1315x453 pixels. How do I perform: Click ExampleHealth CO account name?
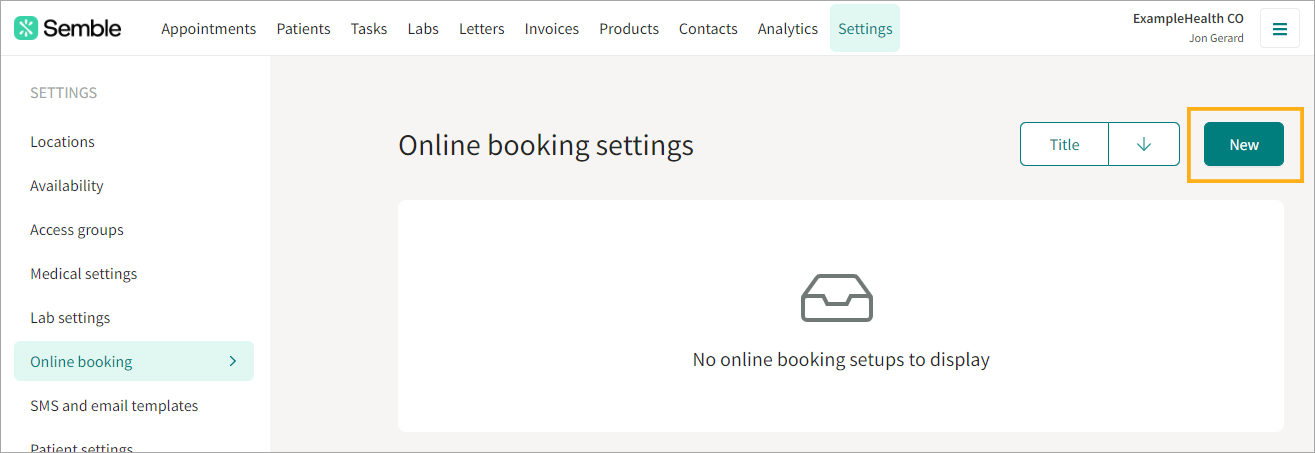click(1188, 18)
